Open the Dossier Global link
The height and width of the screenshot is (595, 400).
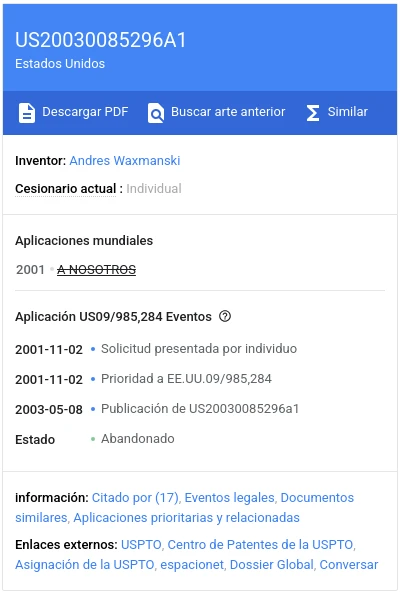click(272, 565)
